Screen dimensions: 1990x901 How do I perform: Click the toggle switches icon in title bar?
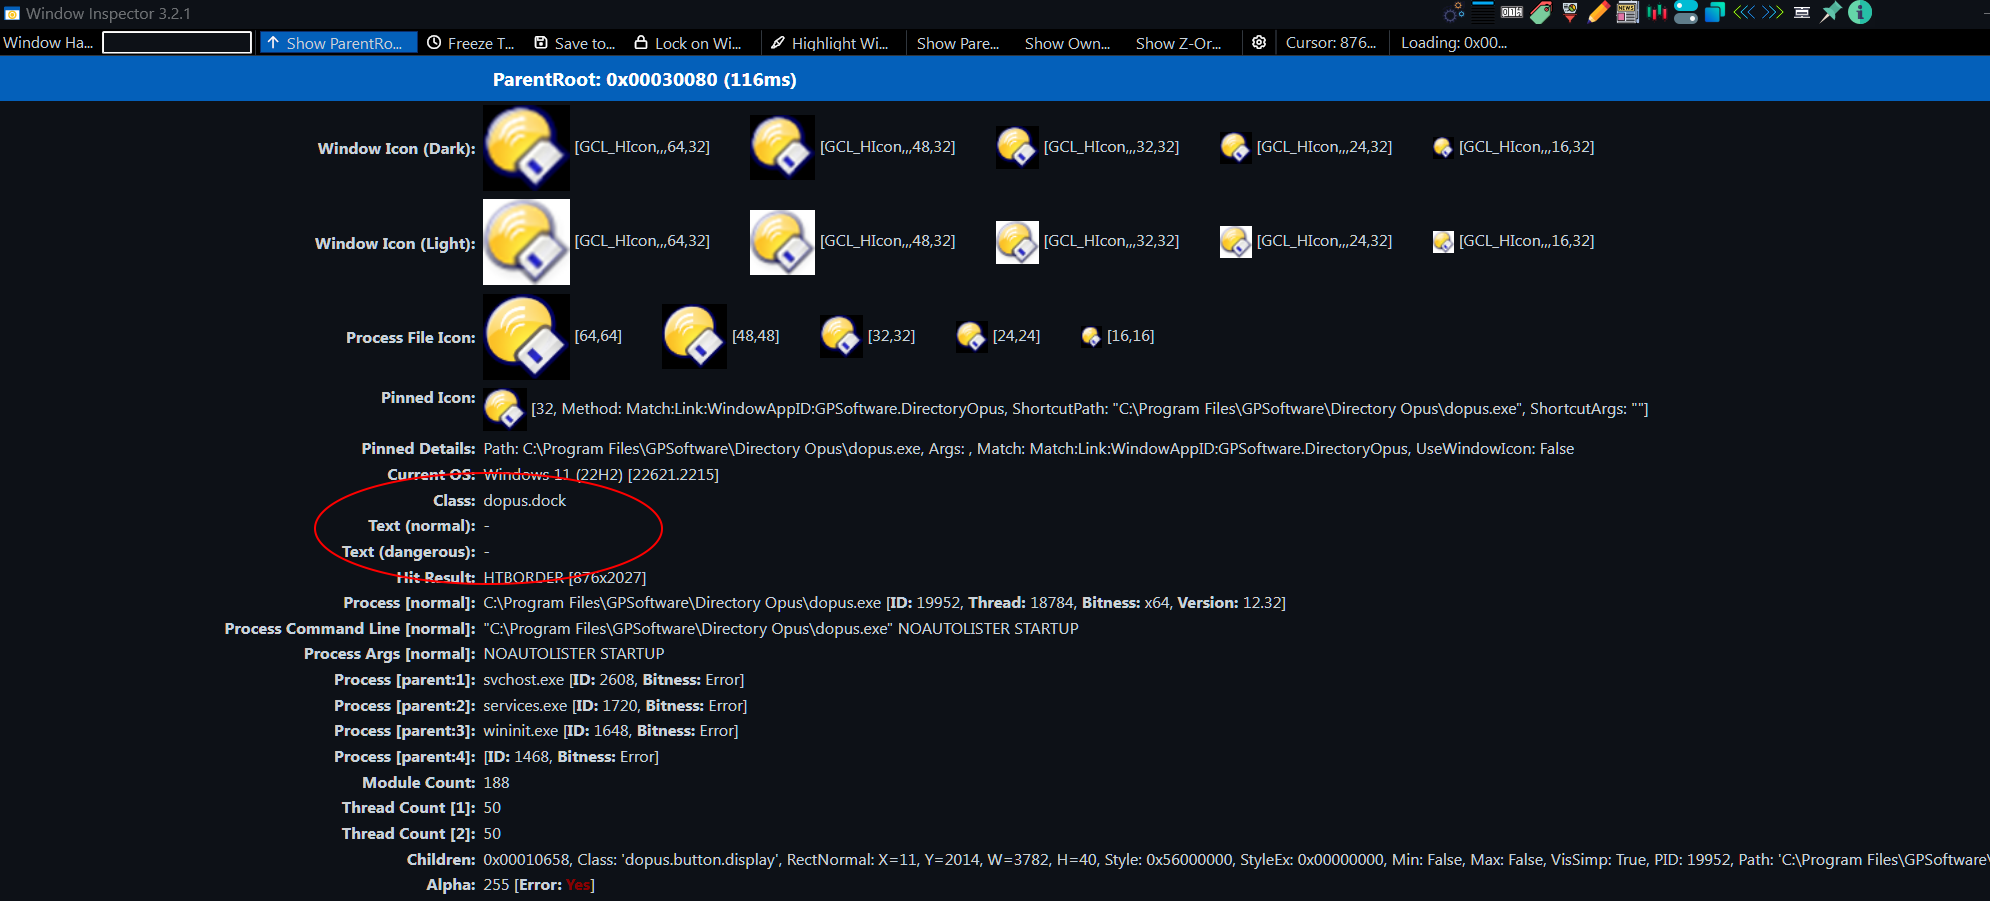[x=1686, y=12]
